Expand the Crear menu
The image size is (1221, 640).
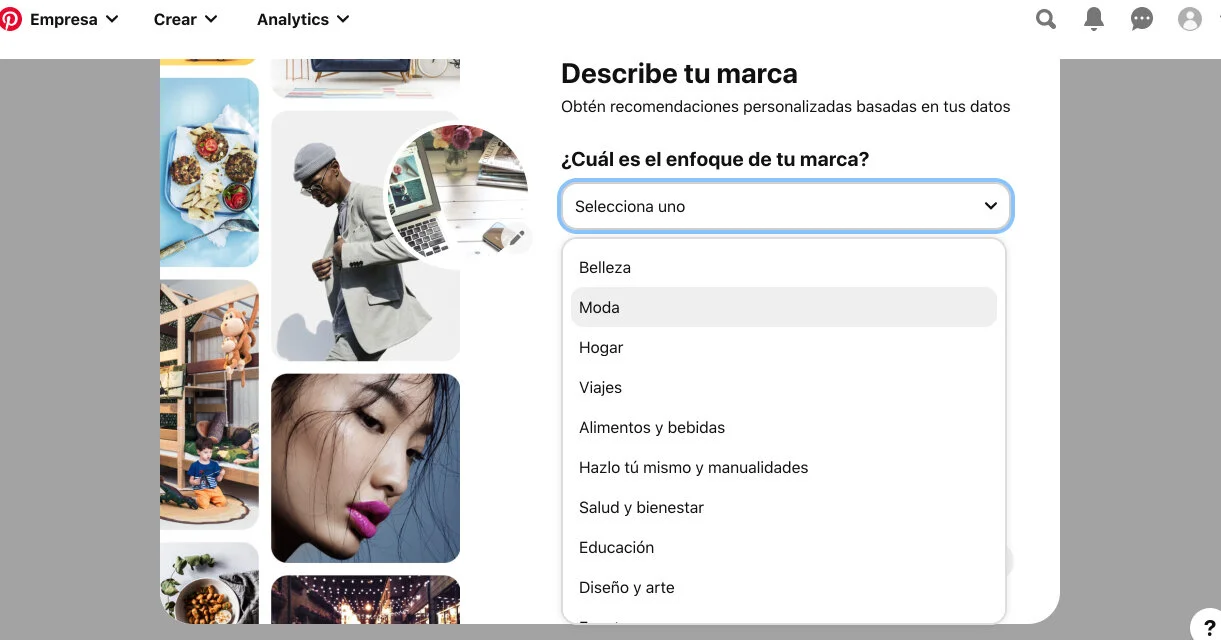point(186,19)
